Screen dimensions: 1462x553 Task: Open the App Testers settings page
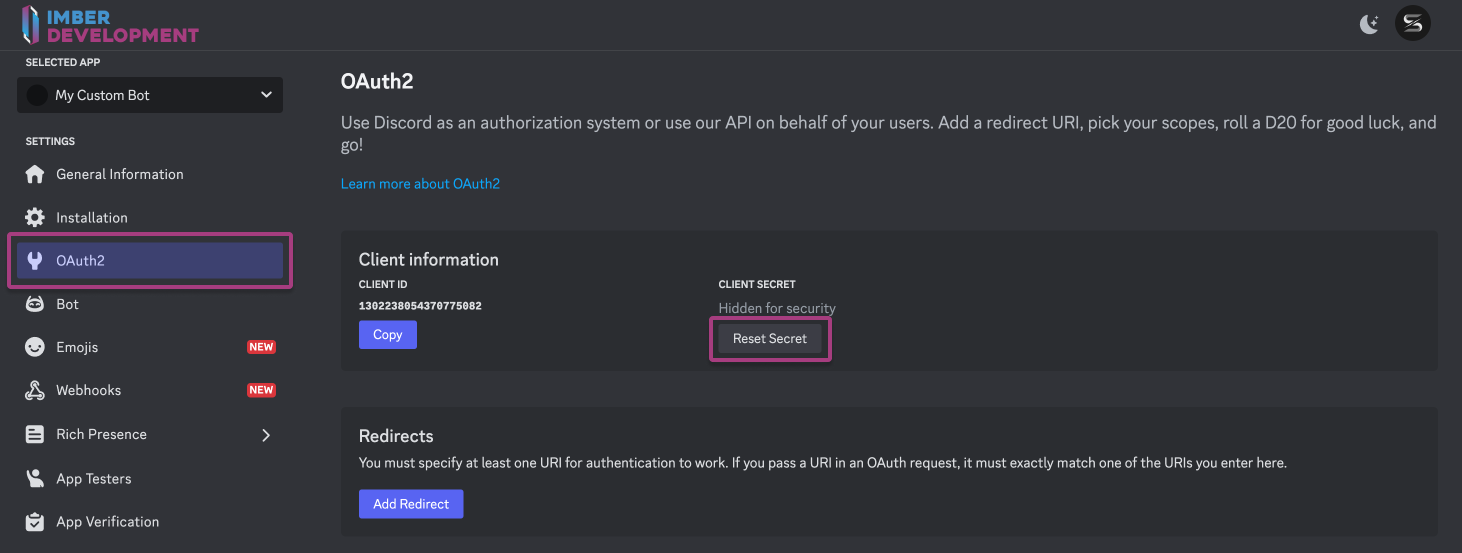click(94, 478)
